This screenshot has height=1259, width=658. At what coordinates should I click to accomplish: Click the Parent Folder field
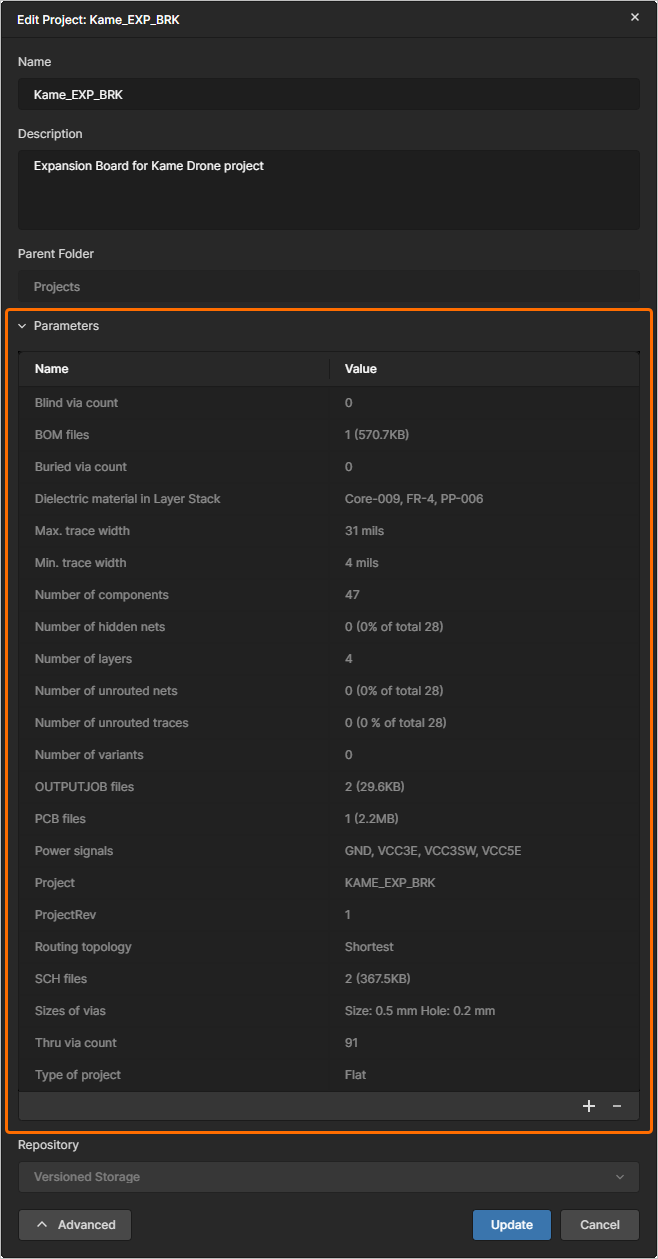(x=328, y=287)
